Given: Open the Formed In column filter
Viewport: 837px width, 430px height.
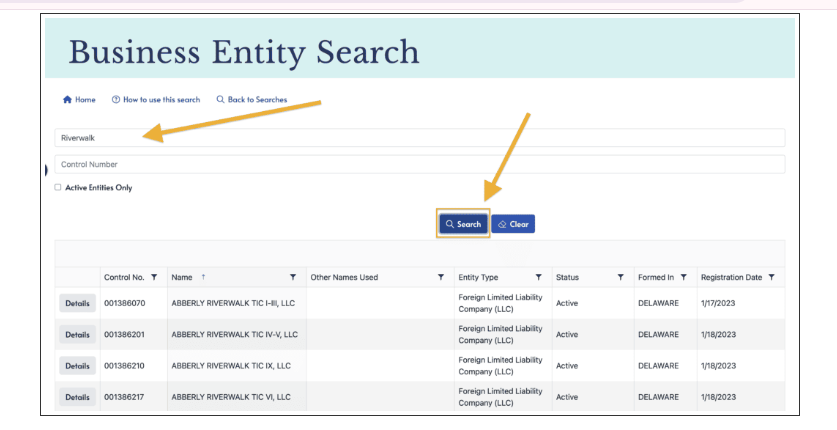Looking at the screenshot, I should [684, 277].
